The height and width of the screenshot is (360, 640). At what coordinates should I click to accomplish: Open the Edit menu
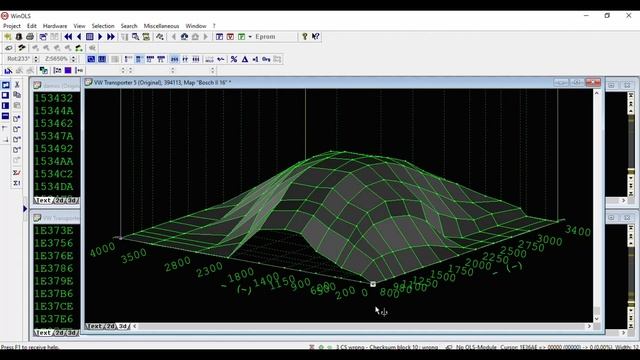click(32, 26)
